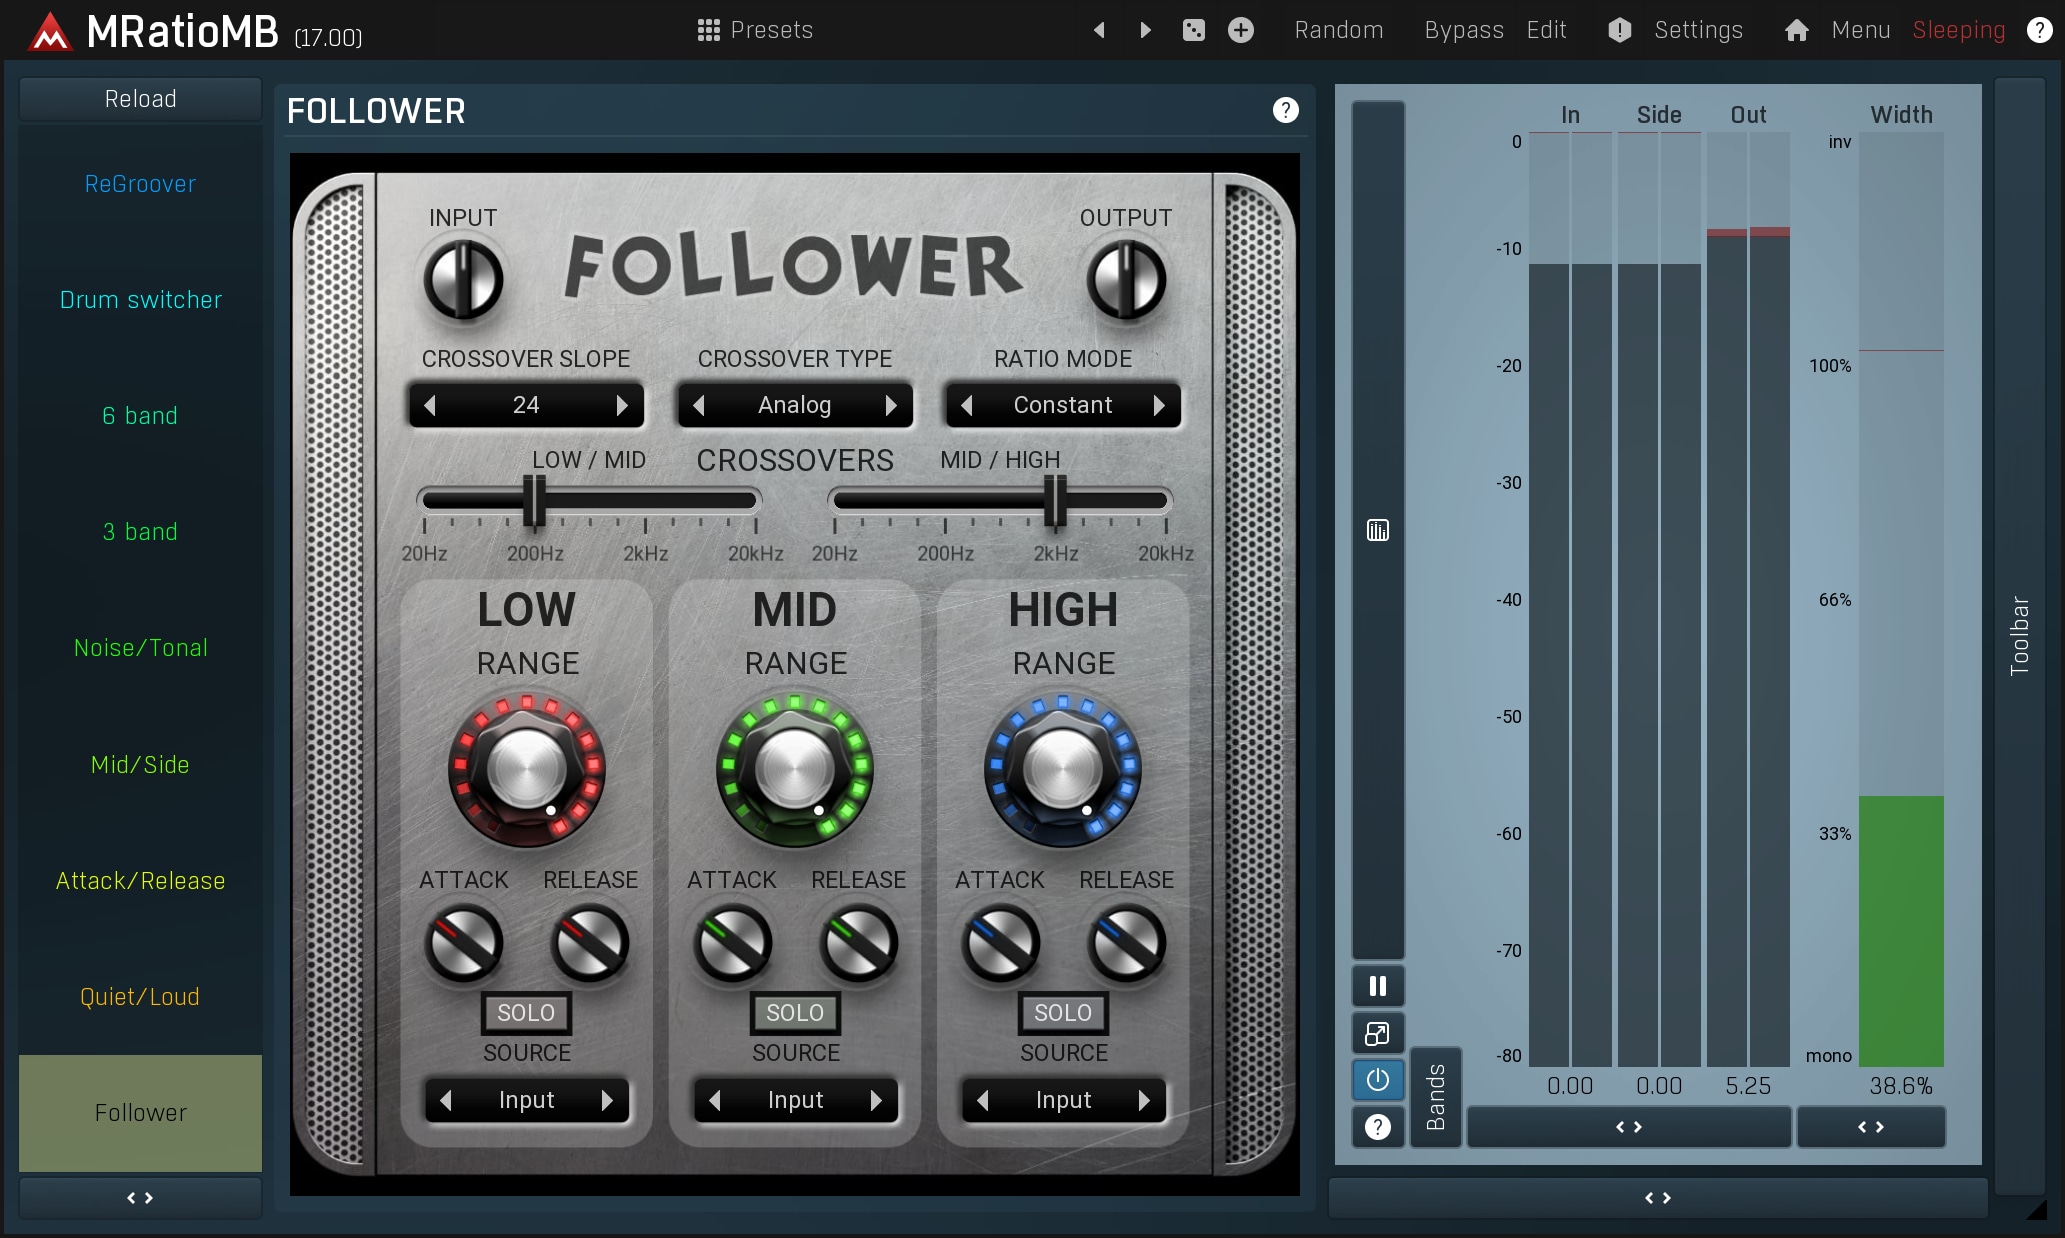Open the Settings menu
This screenshot has width=2065, height=1238.
tap(1698, 30)
